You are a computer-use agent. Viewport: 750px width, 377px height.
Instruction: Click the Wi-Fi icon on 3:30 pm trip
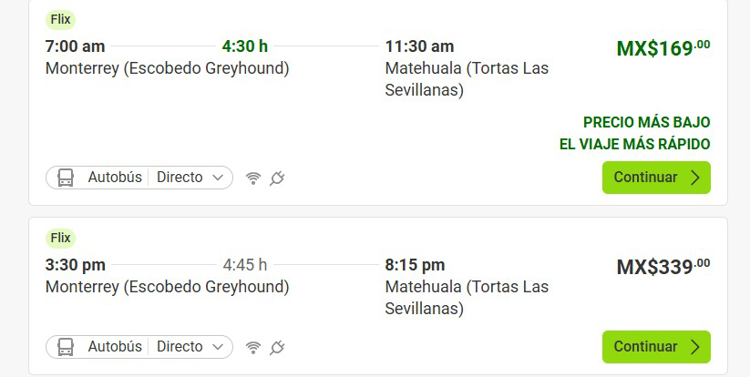tap(253, 347)
